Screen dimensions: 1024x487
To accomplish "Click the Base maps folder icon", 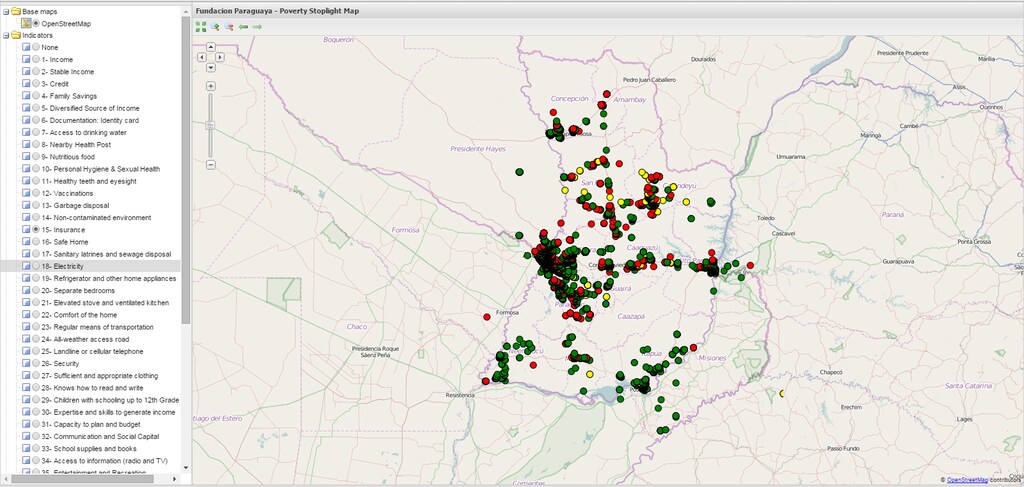I will pos(16,11).
